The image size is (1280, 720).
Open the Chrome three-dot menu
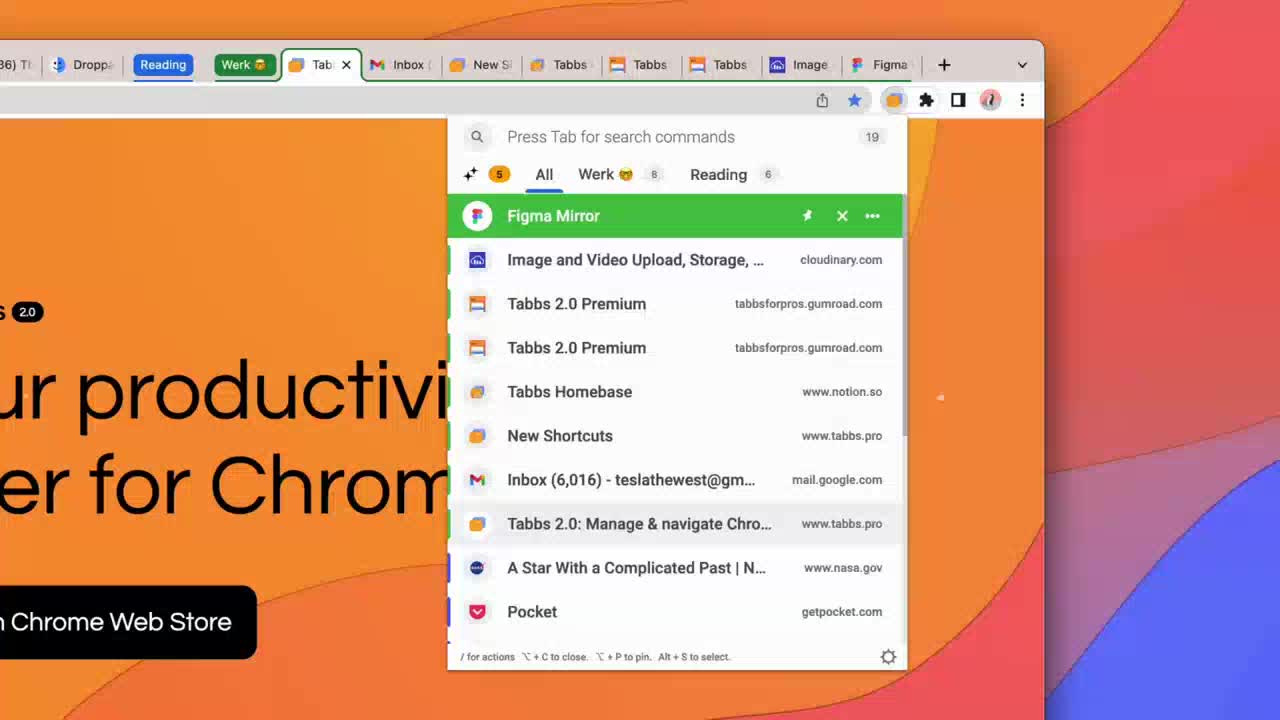tap(1022, 100)
